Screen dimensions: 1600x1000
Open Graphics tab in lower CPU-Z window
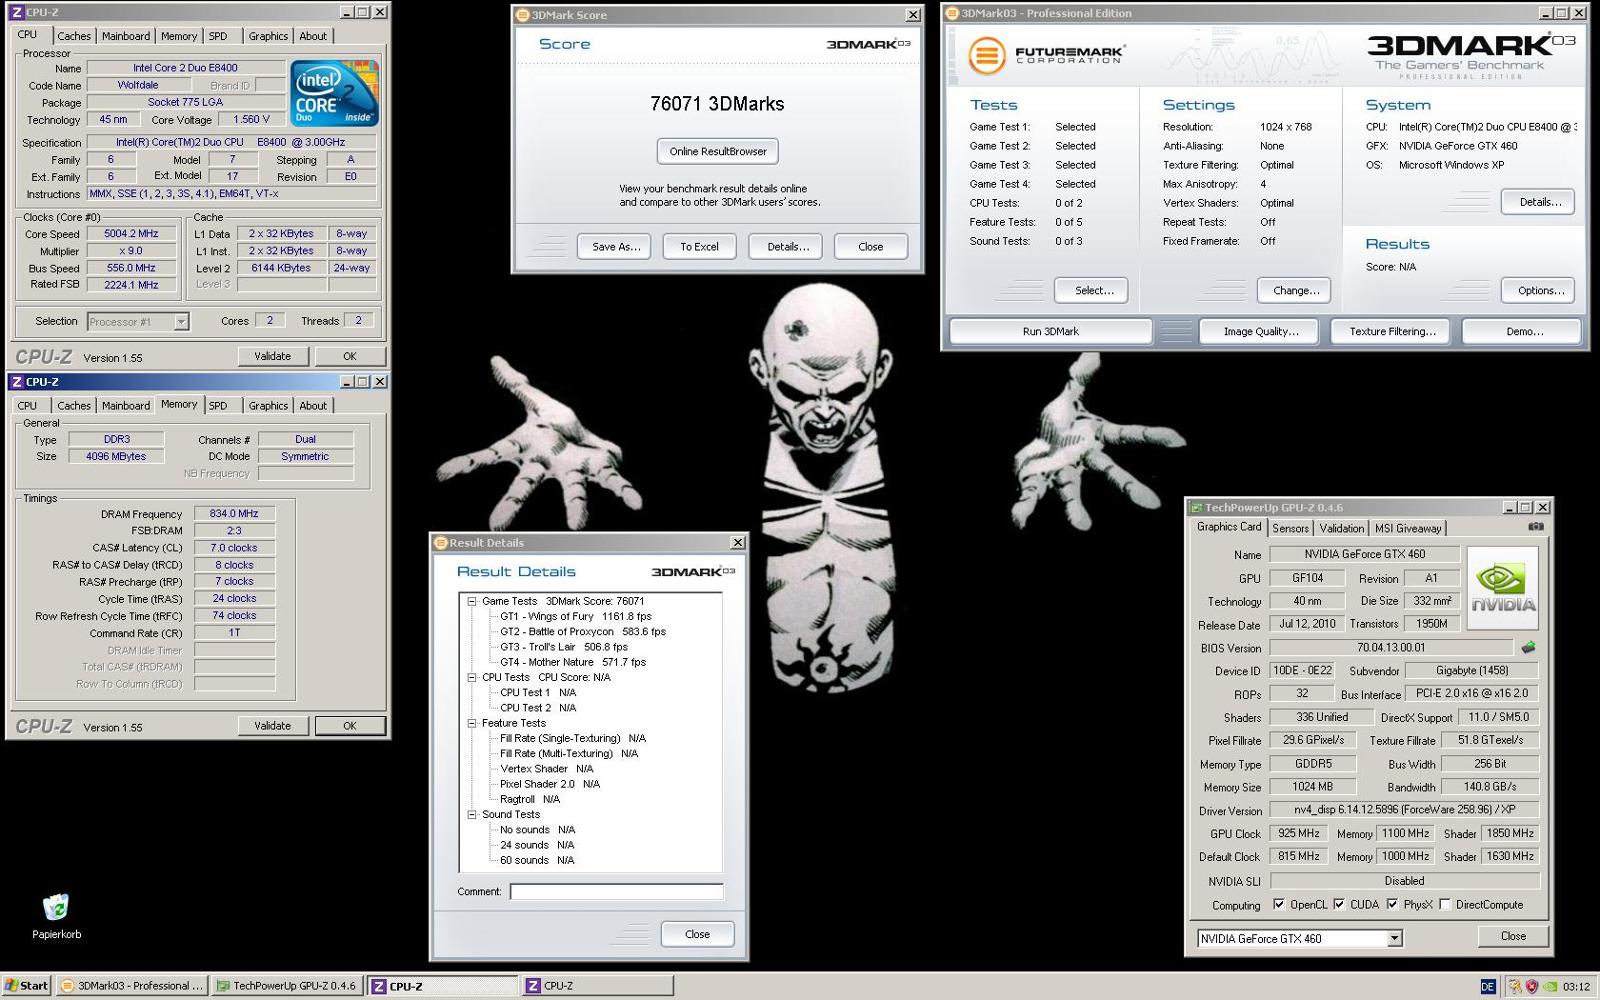(x=268, y=406)
